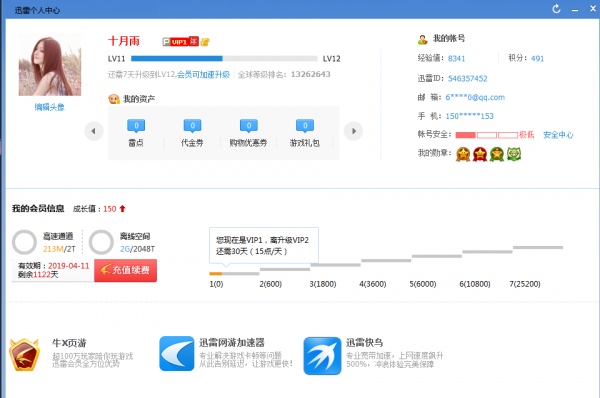
Task: Click the 迅雷ID number 546357452
Action: click(x=468, y=79)
